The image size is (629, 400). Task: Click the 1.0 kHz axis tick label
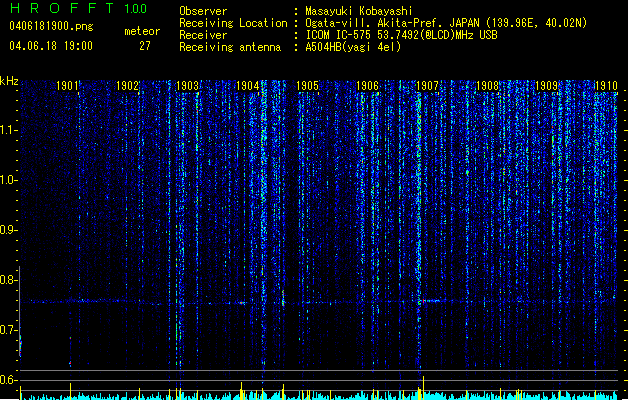pos(8,180)
